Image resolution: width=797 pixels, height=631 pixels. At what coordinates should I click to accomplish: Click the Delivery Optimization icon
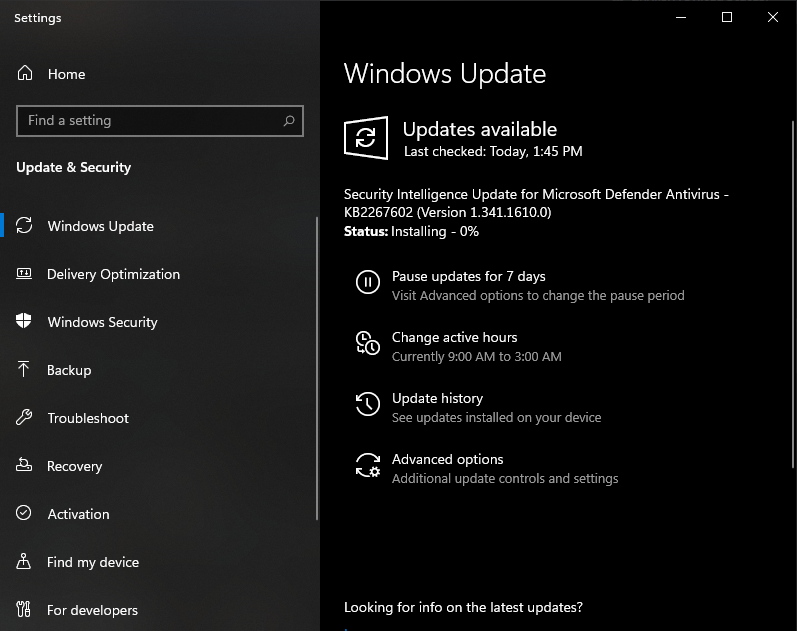click(24, 274)
